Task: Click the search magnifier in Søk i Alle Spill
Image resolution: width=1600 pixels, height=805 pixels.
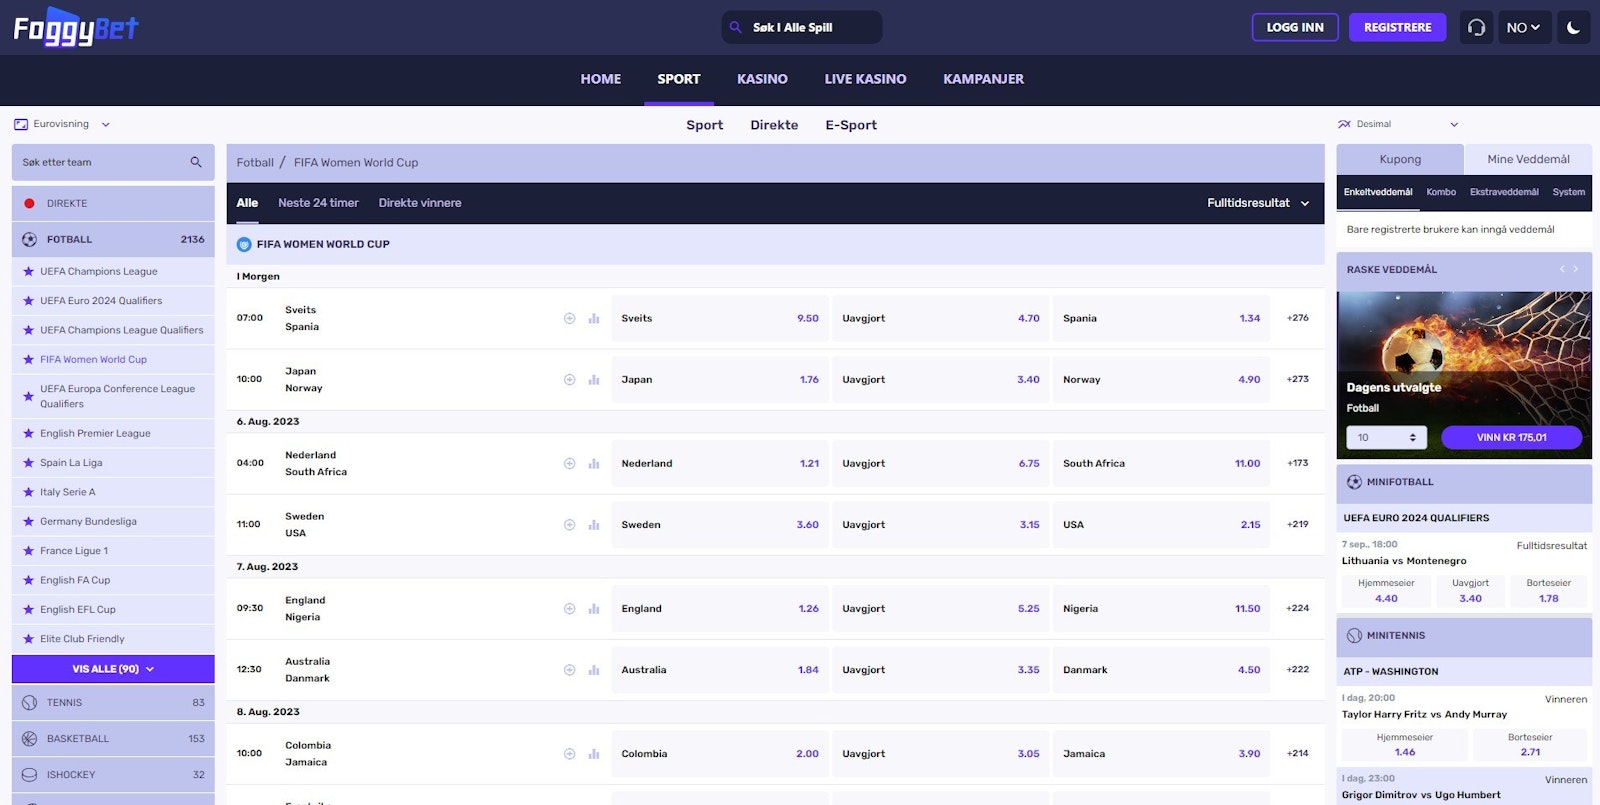Action: point(736,27)
